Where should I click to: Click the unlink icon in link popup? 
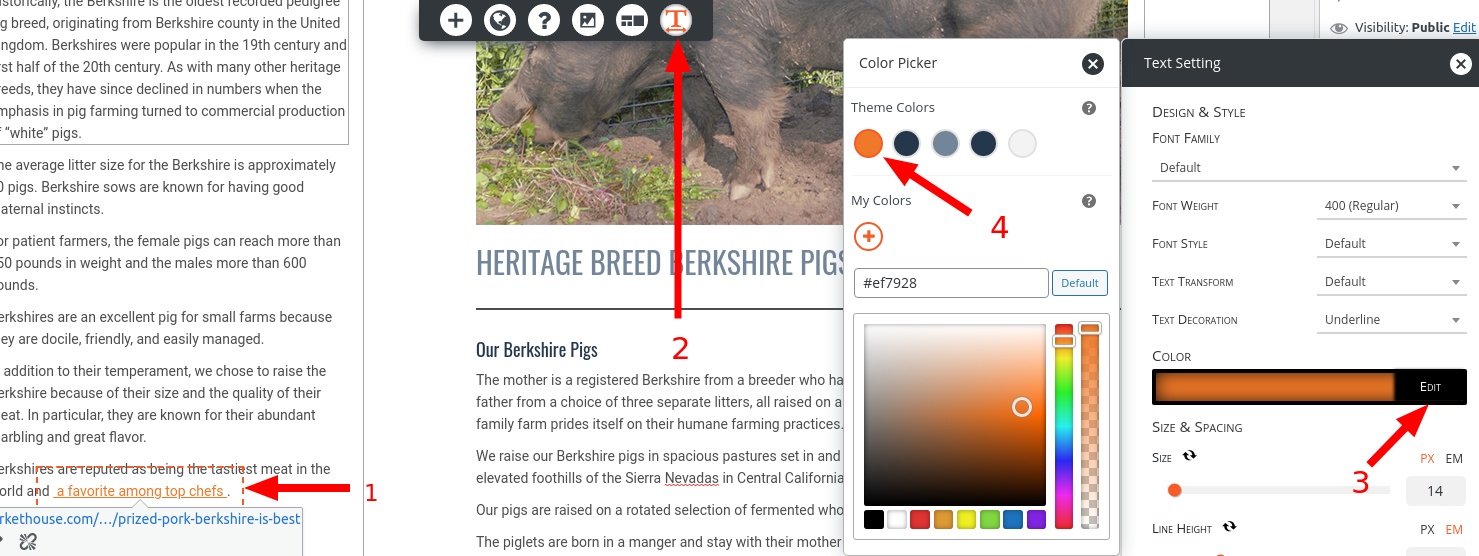(x=28, y=542)
